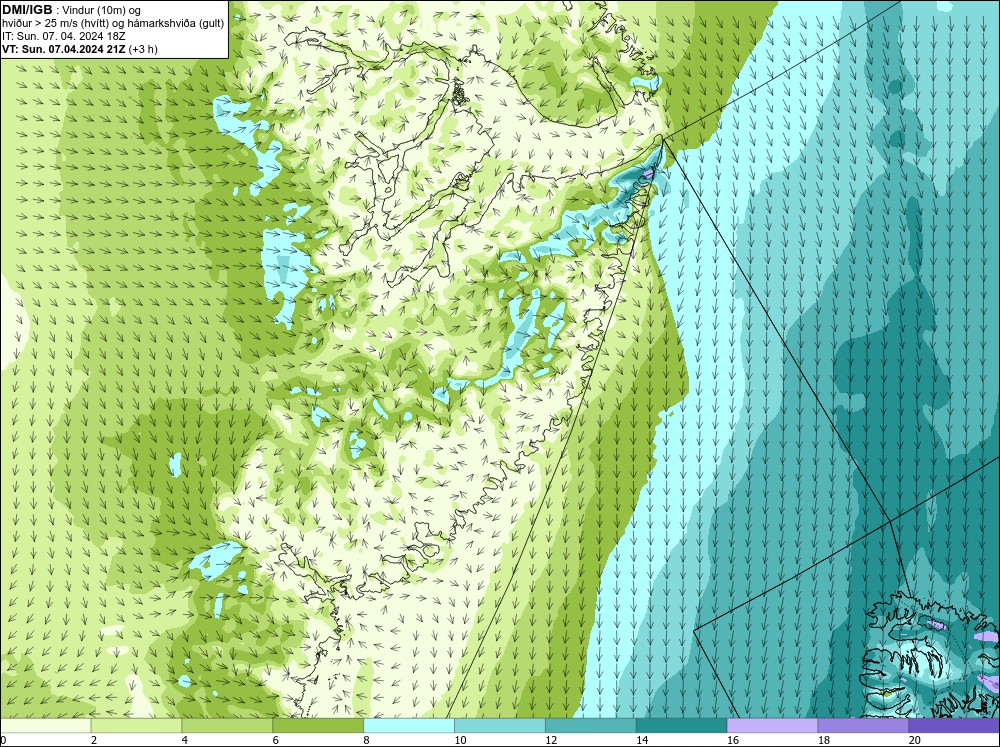The height and width of the screenshot is (747, 1000).
Task: Click the 10–12 m/s legend color band
Action: (x=499, y=726)
